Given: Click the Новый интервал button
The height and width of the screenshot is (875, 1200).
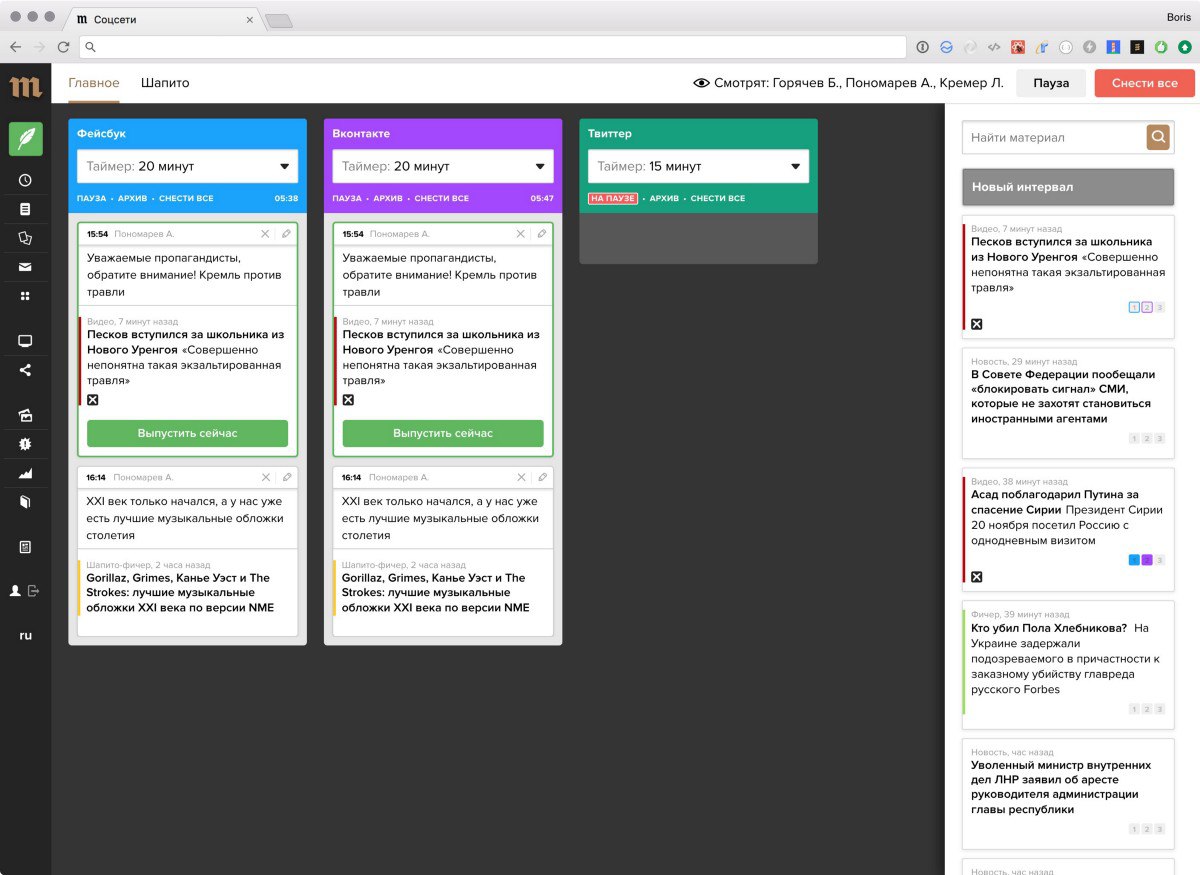Looking at the screenshot, I should (1068, 187).
